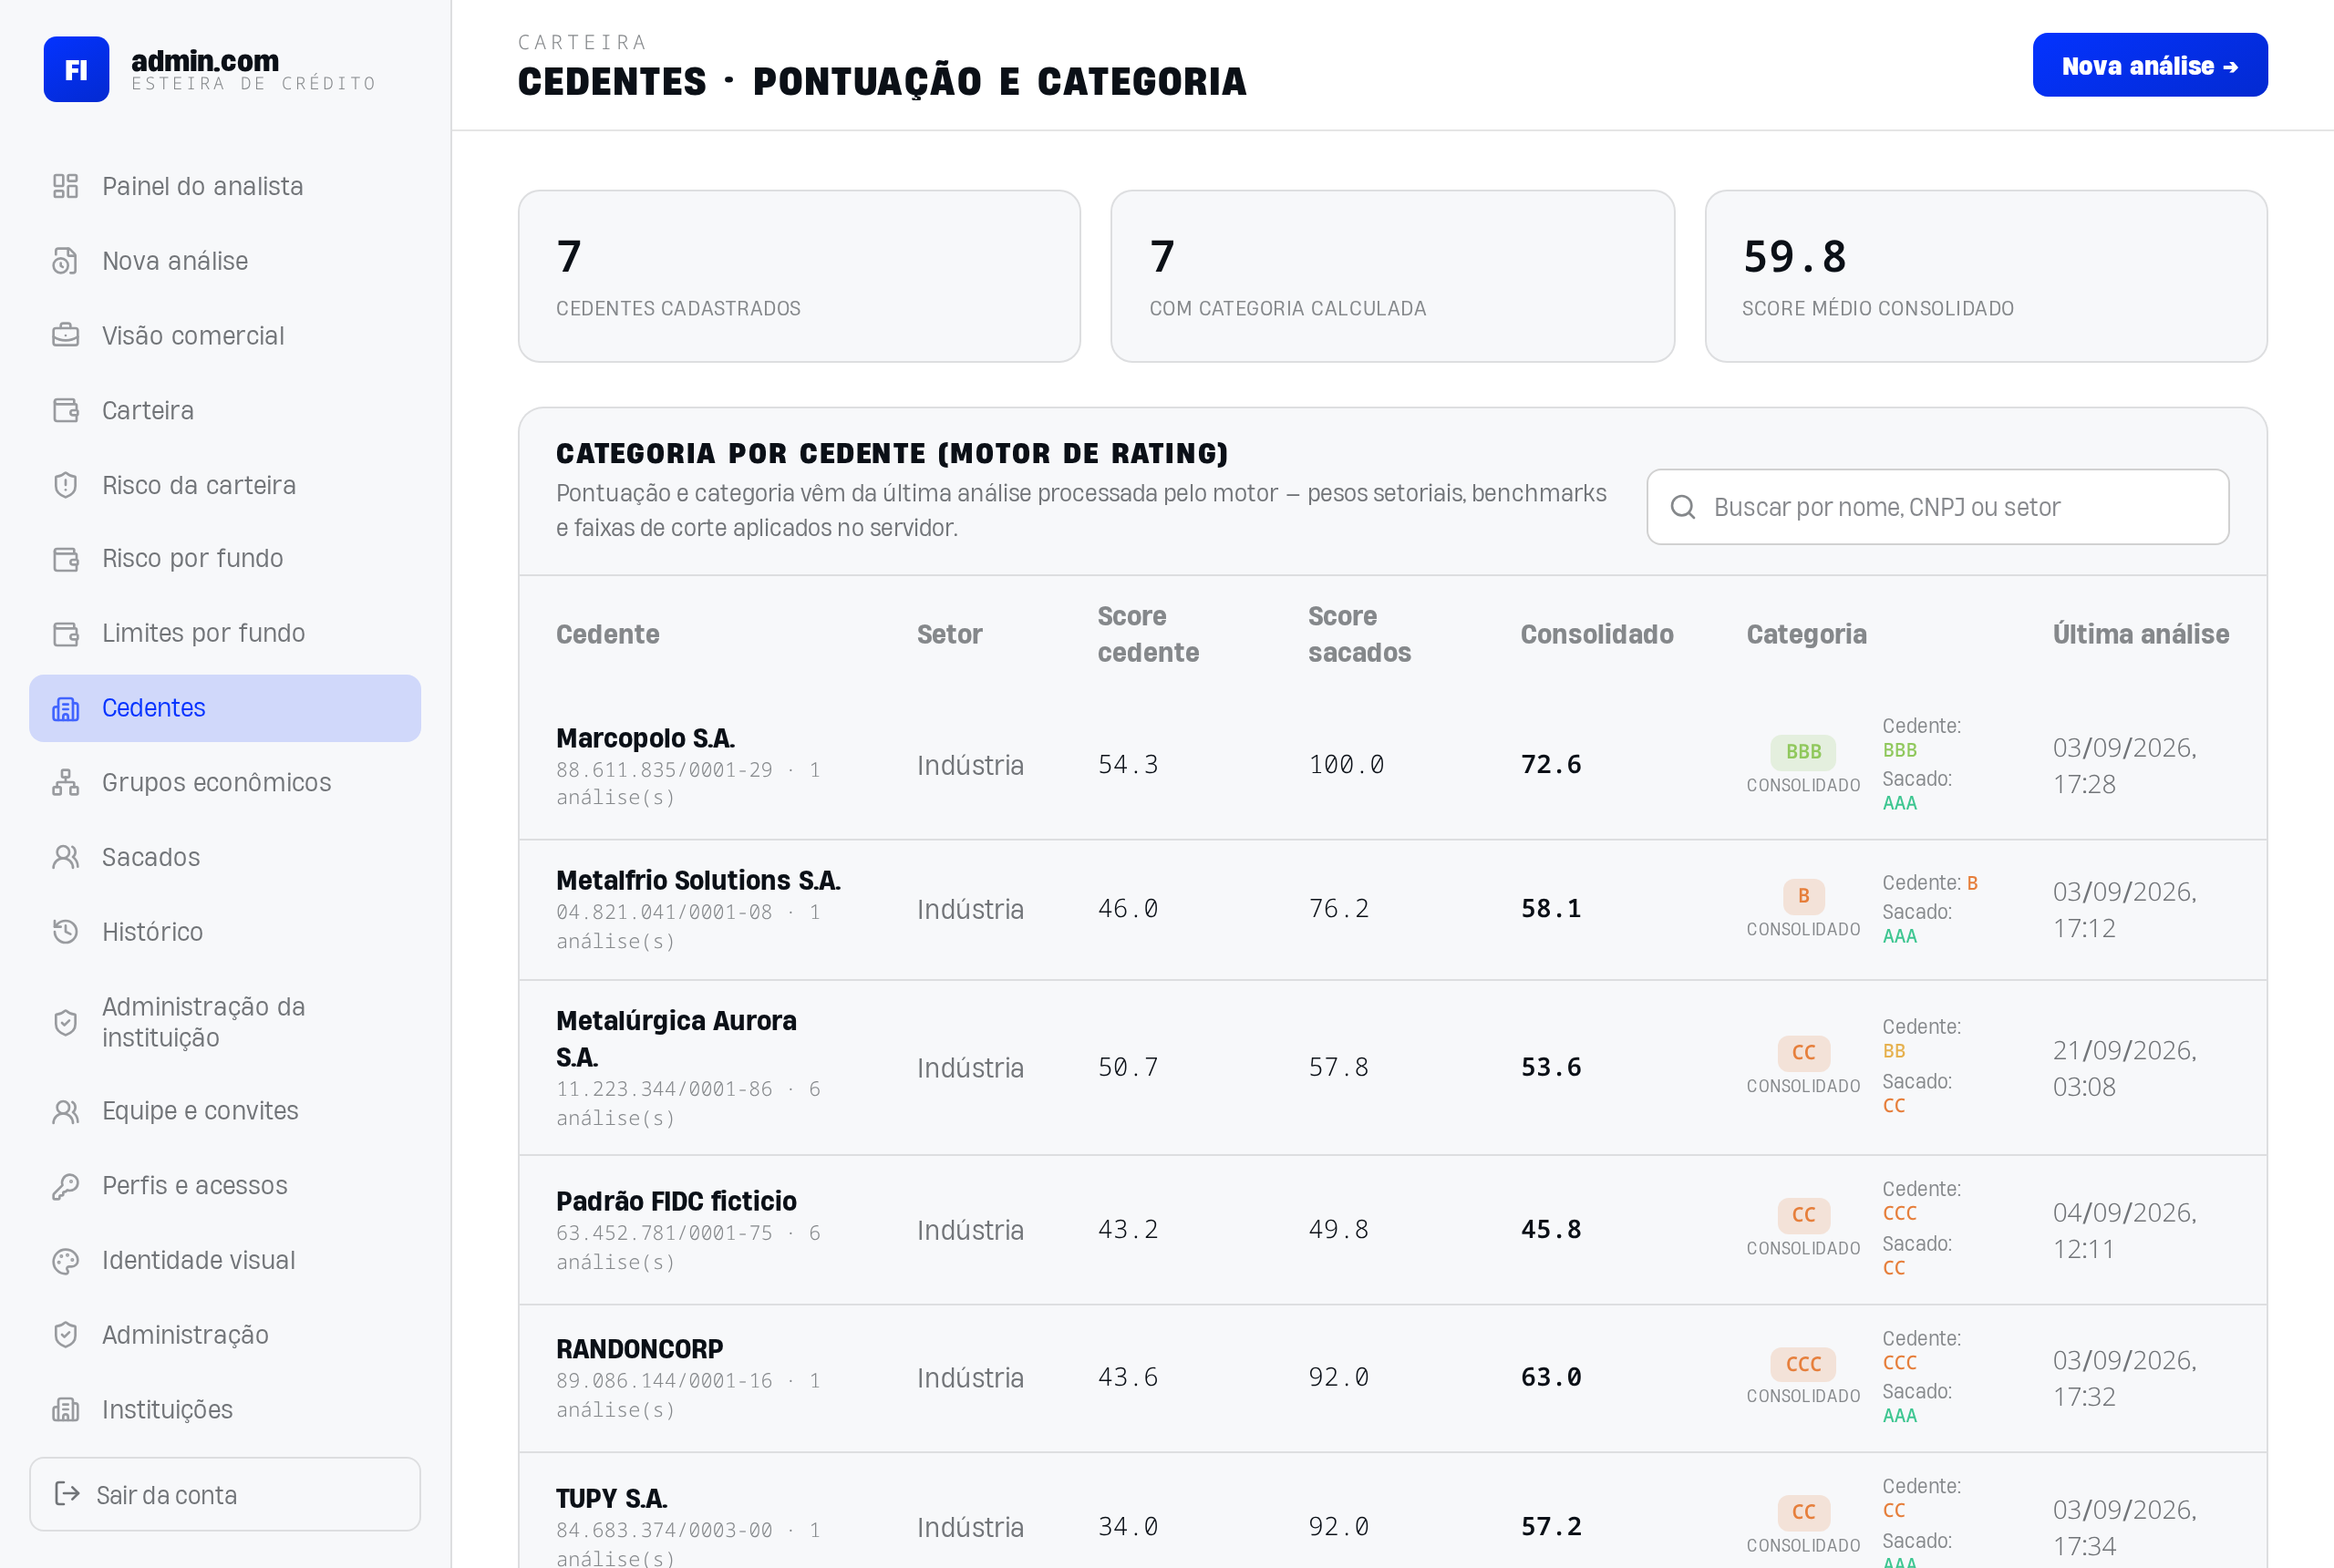Image resolution: width=2334 pixels, height=1568 pixels.
Task: Open Risco da carteira section
Action: coord(225,485)
